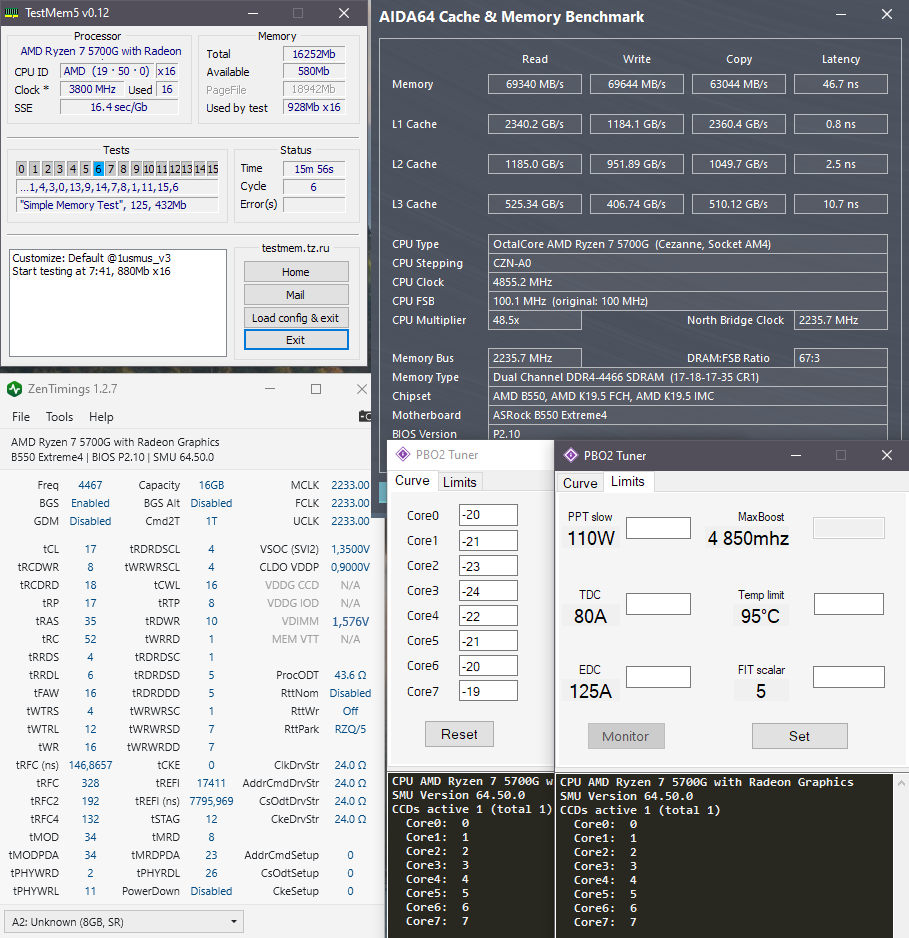Click the tREFI value 17411
This screenshot has height=938, width=909.
click(211, 783)
